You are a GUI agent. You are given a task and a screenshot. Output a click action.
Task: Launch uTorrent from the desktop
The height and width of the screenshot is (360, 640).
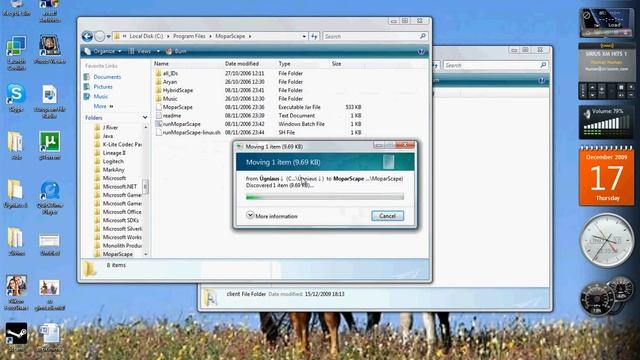49,145
